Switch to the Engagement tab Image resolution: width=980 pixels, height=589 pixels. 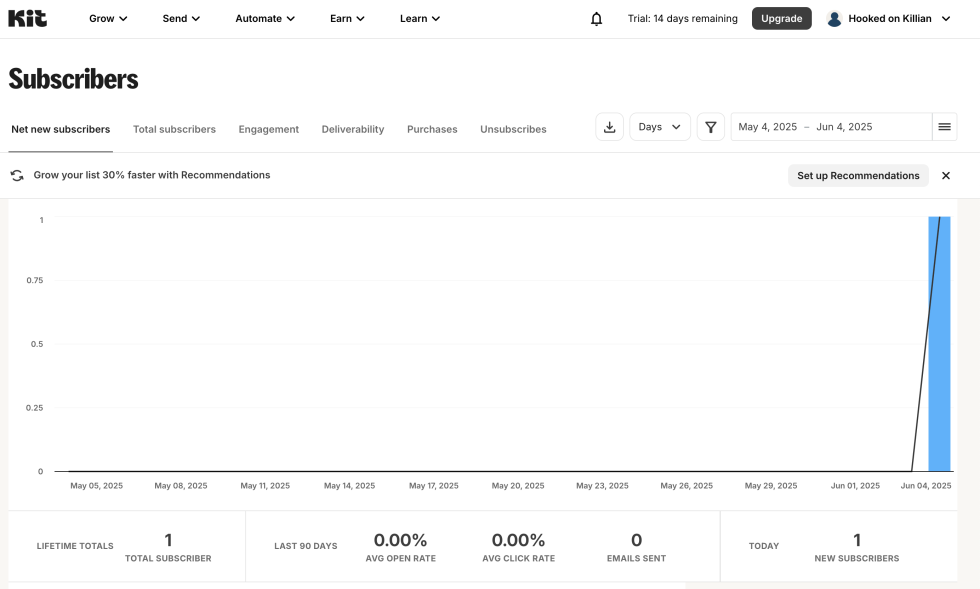269,129
